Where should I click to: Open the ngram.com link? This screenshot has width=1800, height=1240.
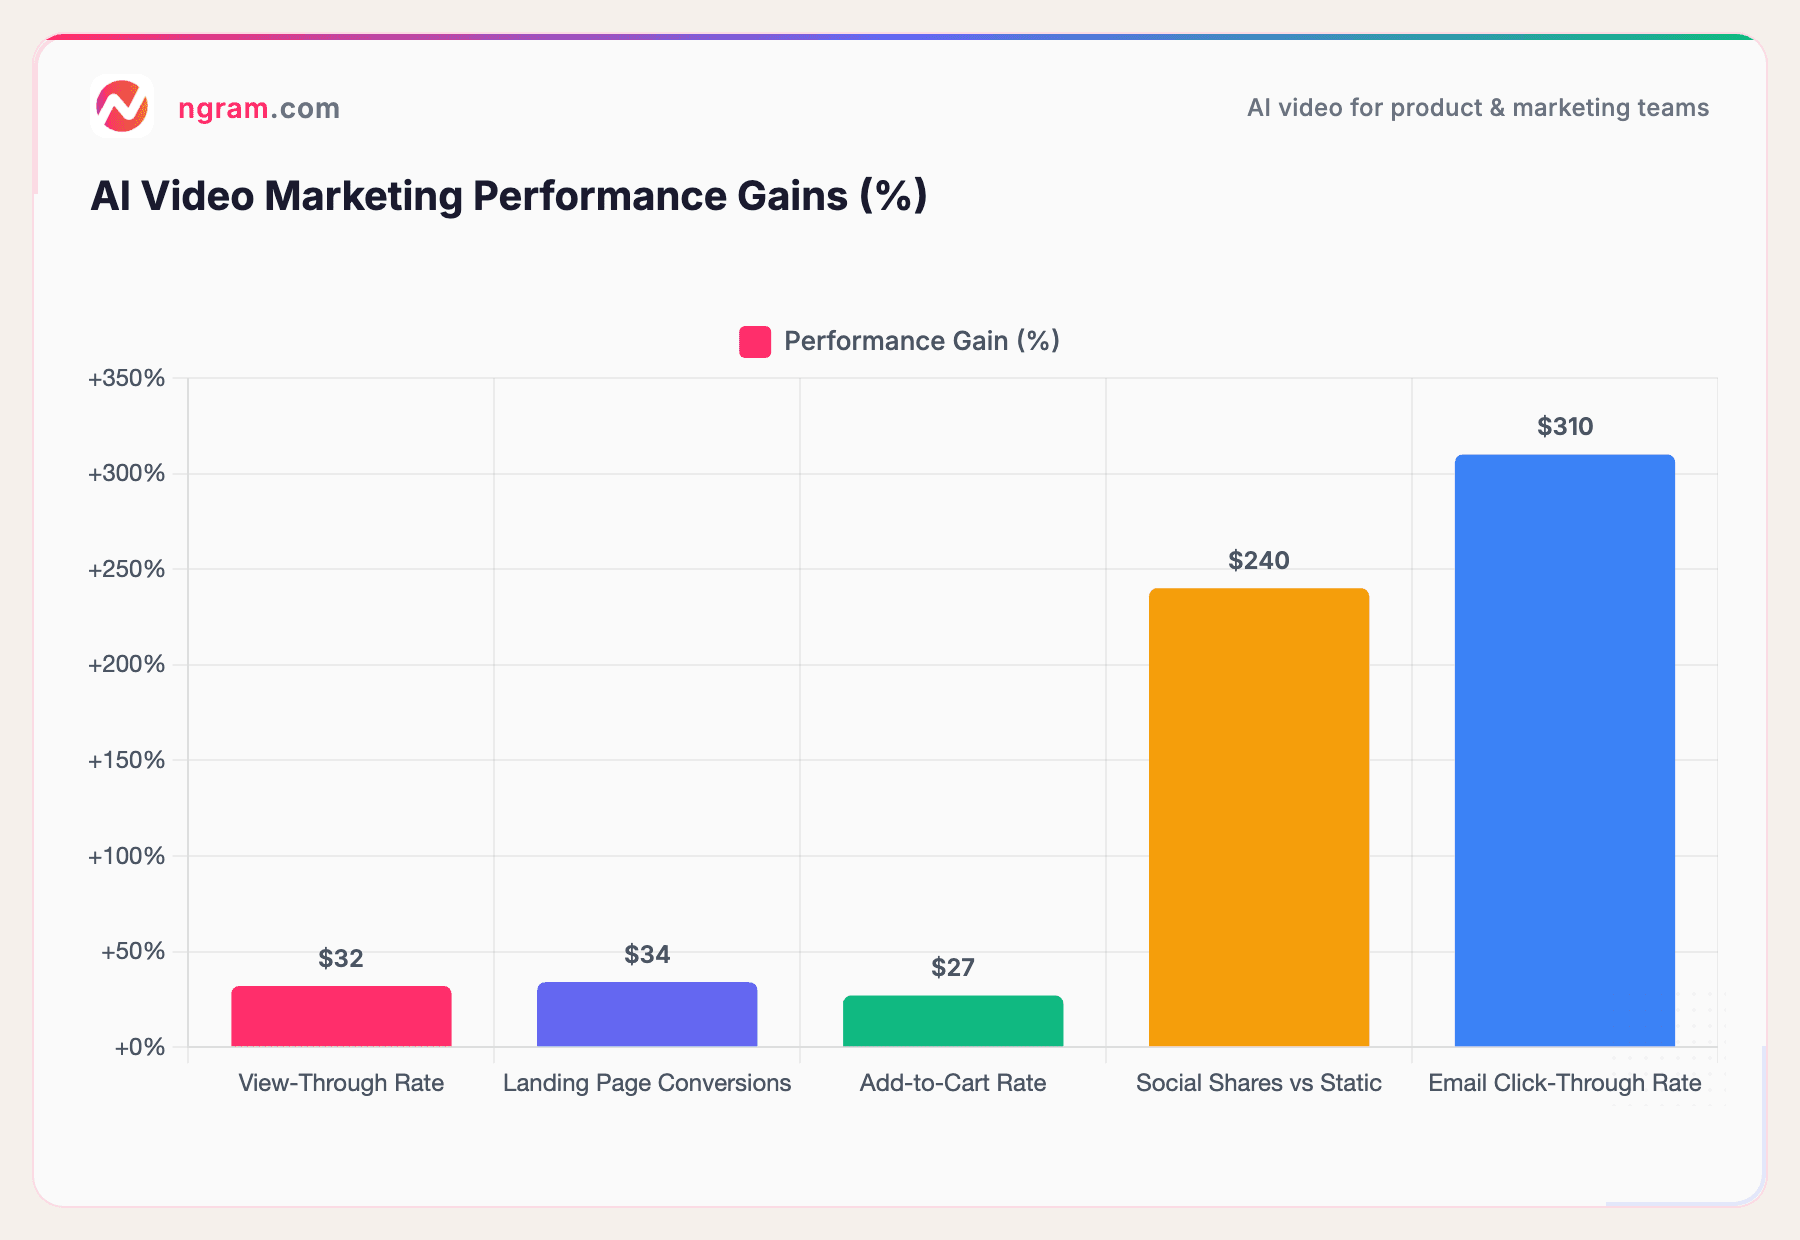tap(257, 107)
